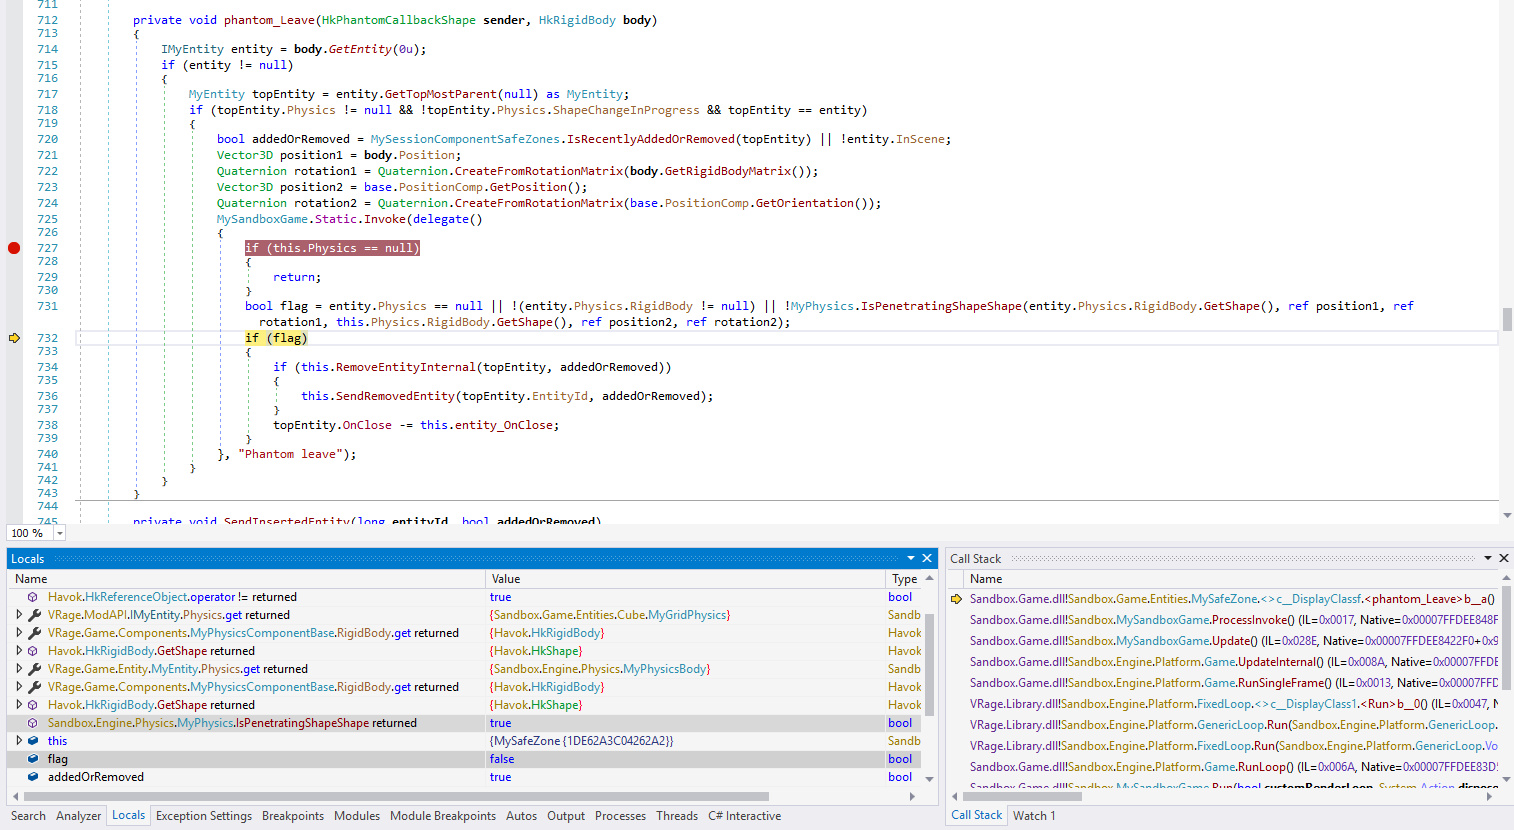Click the method icon for IsPenetratingShapeShape returned
Image resolution: width=1514 pixels, height=830 pixels.
(33, 723)
